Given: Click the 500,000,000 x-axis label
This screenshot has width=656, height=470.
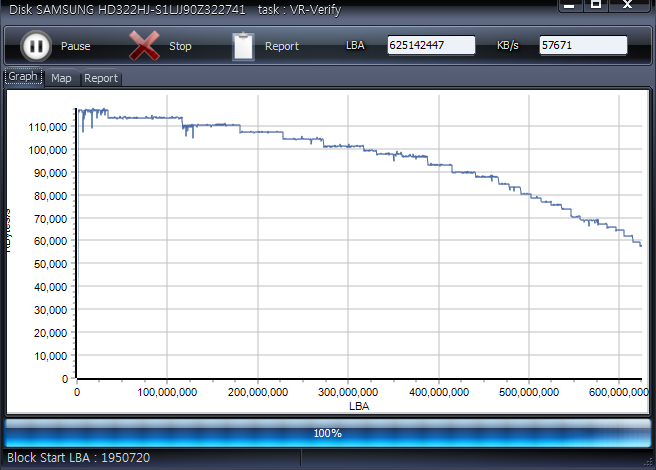Looking at the screenshot, I should click(x=529, y=392).
